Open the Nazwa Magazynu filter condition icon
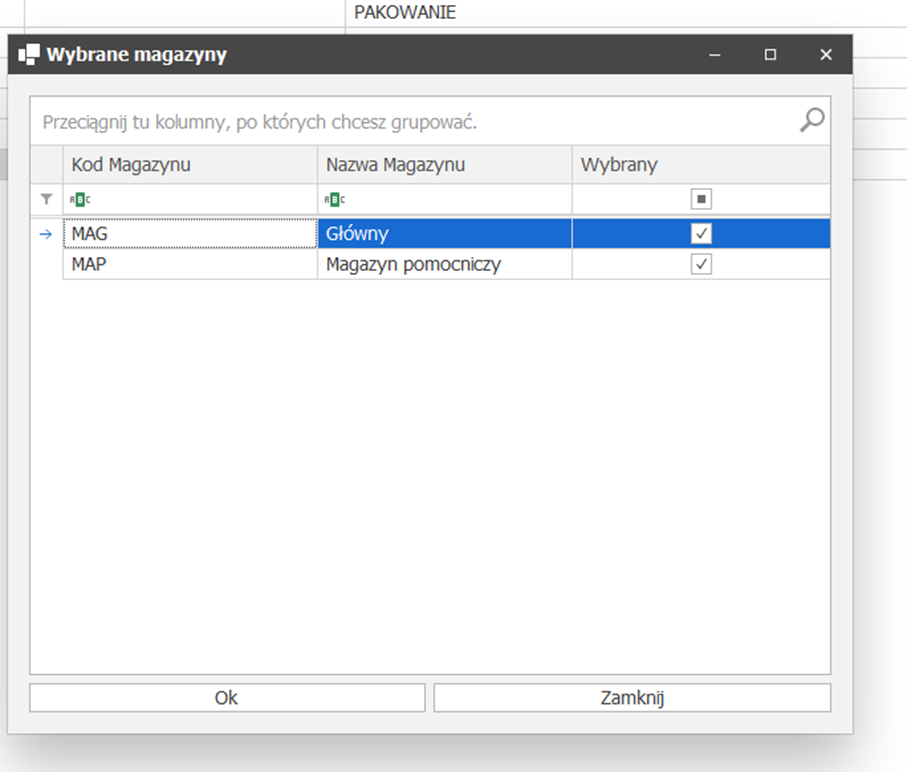This screenshot has width=907, height=772. point(334,200)
